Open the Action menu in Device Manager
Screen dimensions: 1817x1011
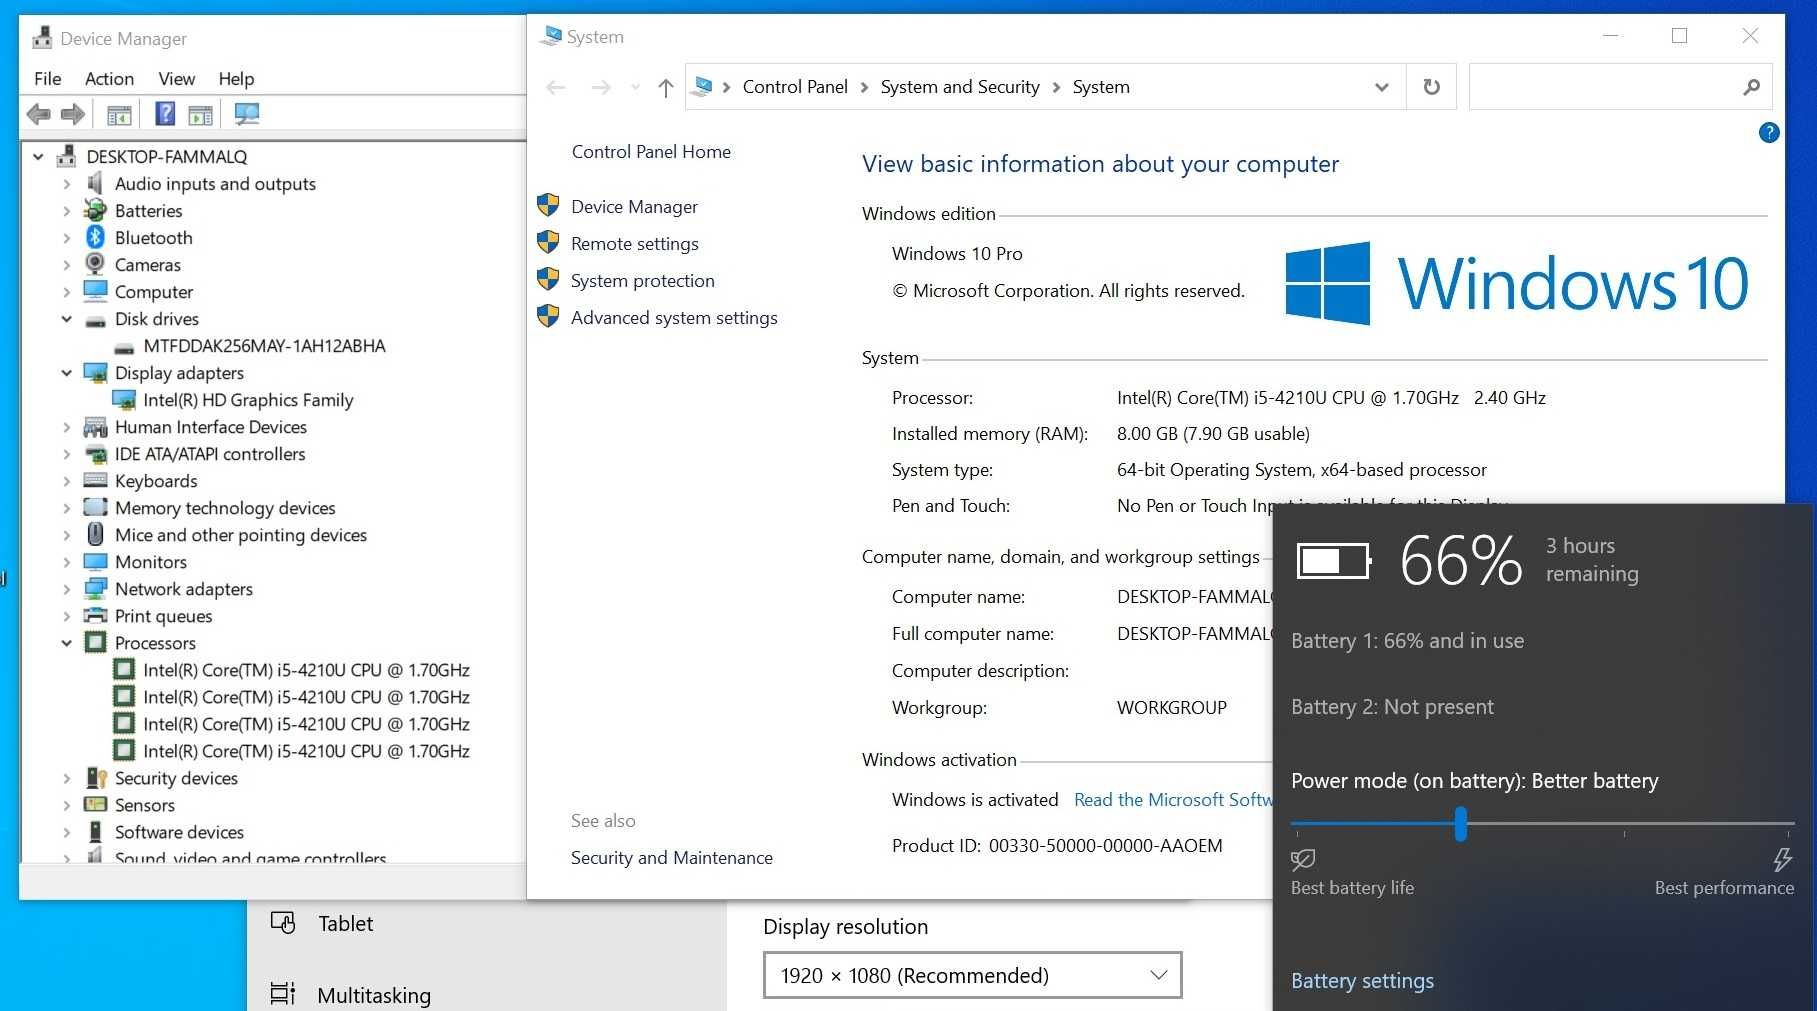coord(109,78)
